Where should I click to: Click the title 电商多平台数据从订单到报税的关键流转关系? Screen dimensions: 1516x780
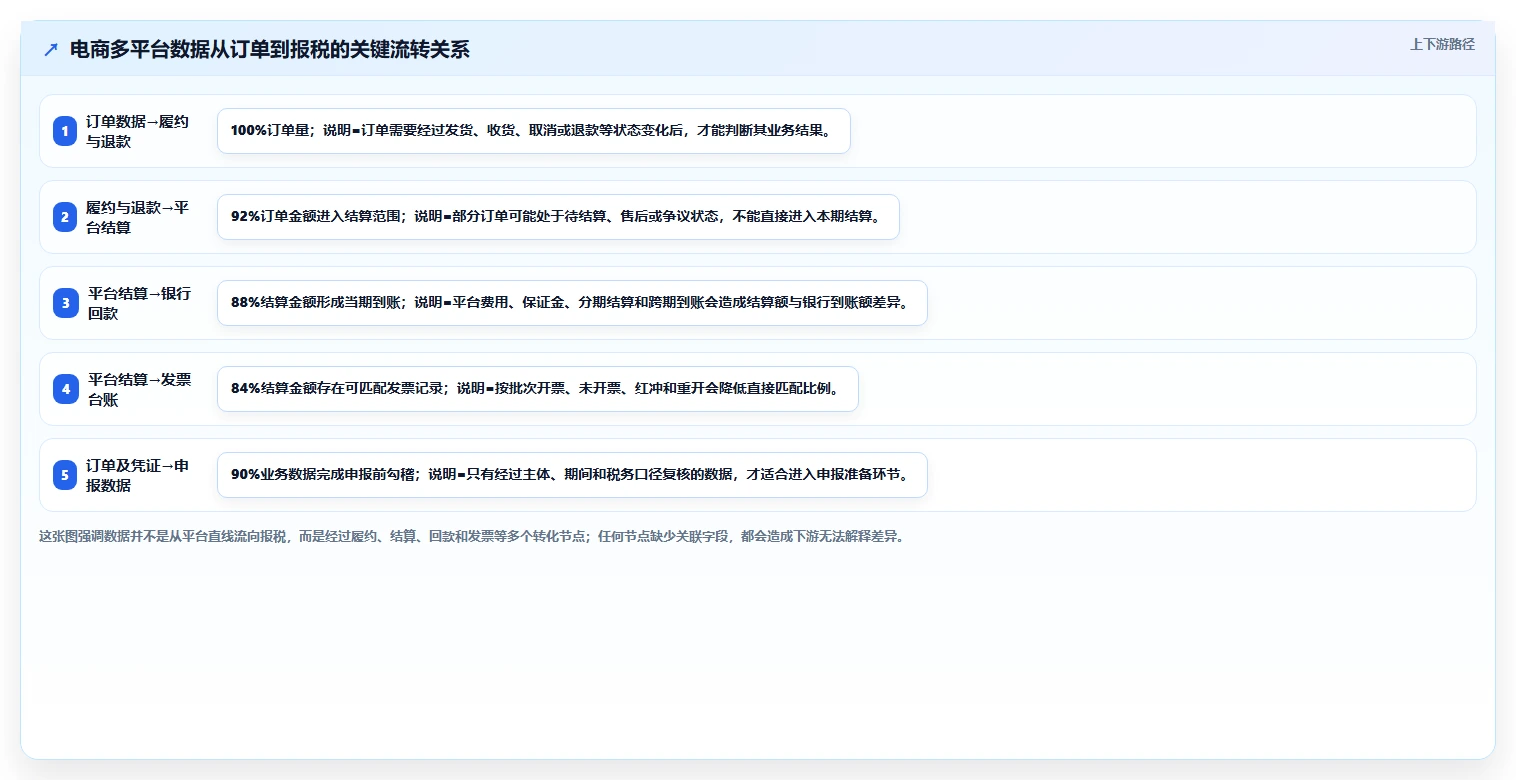tap(270, 50)
